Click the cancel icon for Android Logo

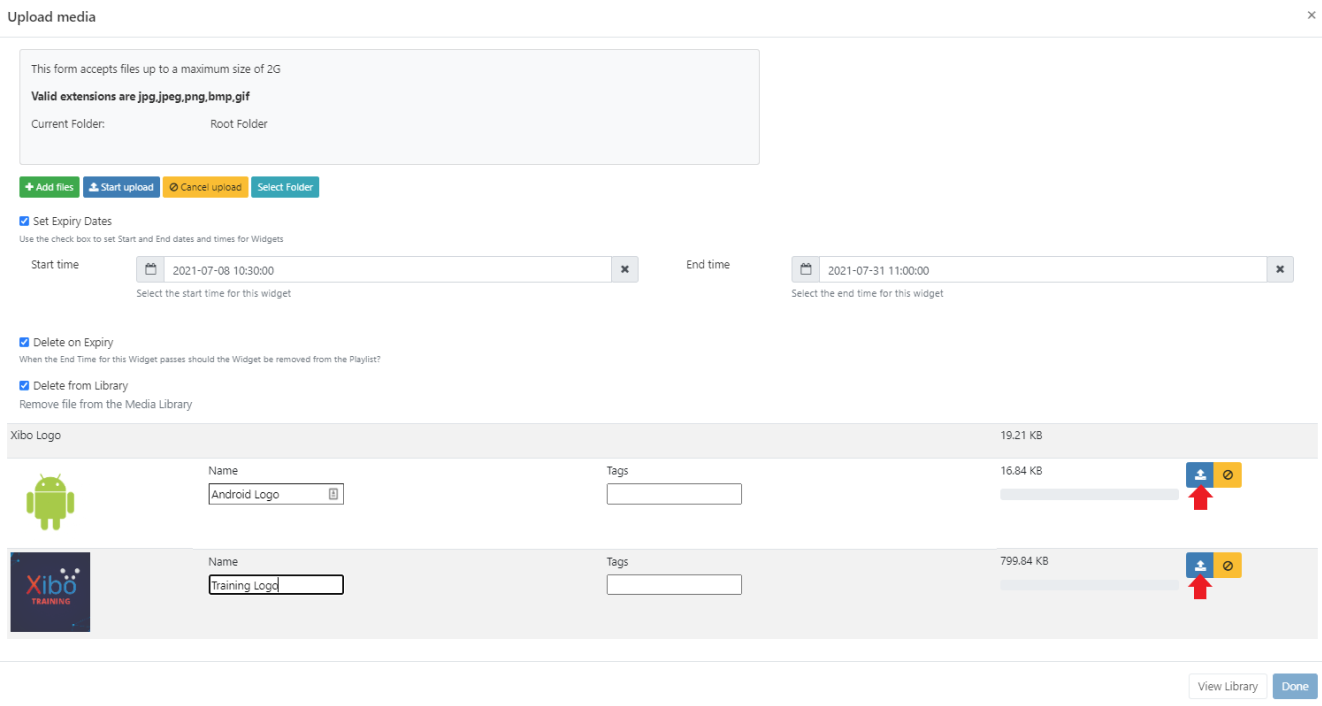1227,475
